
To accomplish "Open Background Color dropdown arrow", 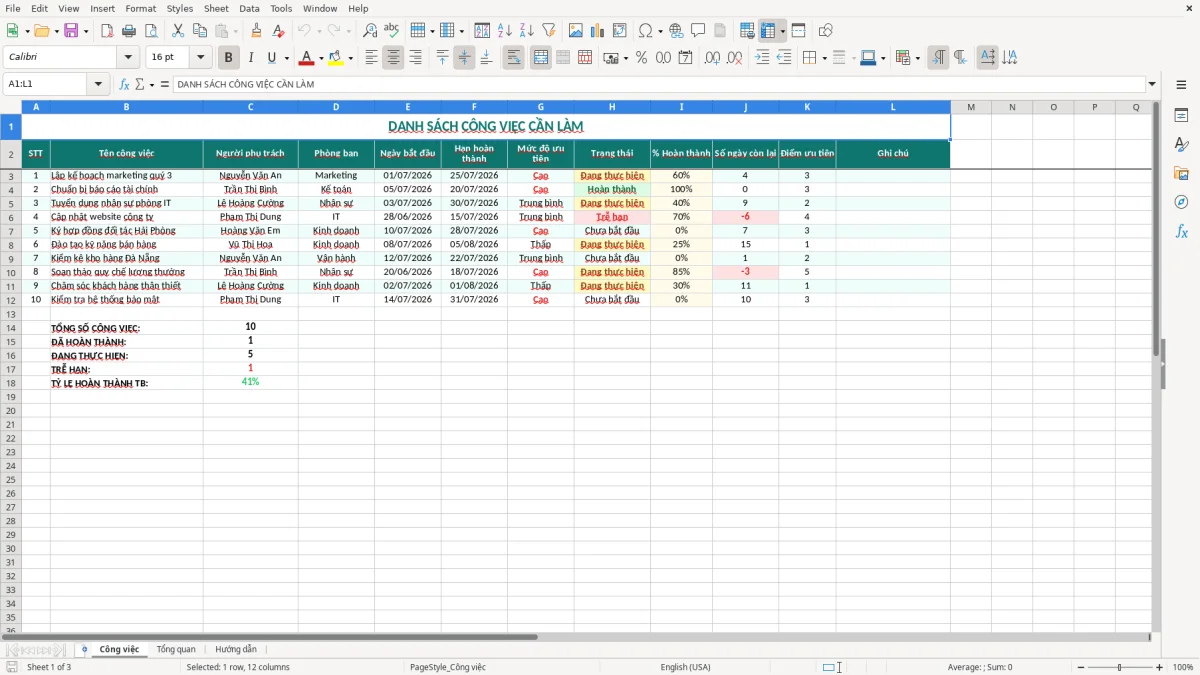I will pyautogui.click(x=350, y=58).
